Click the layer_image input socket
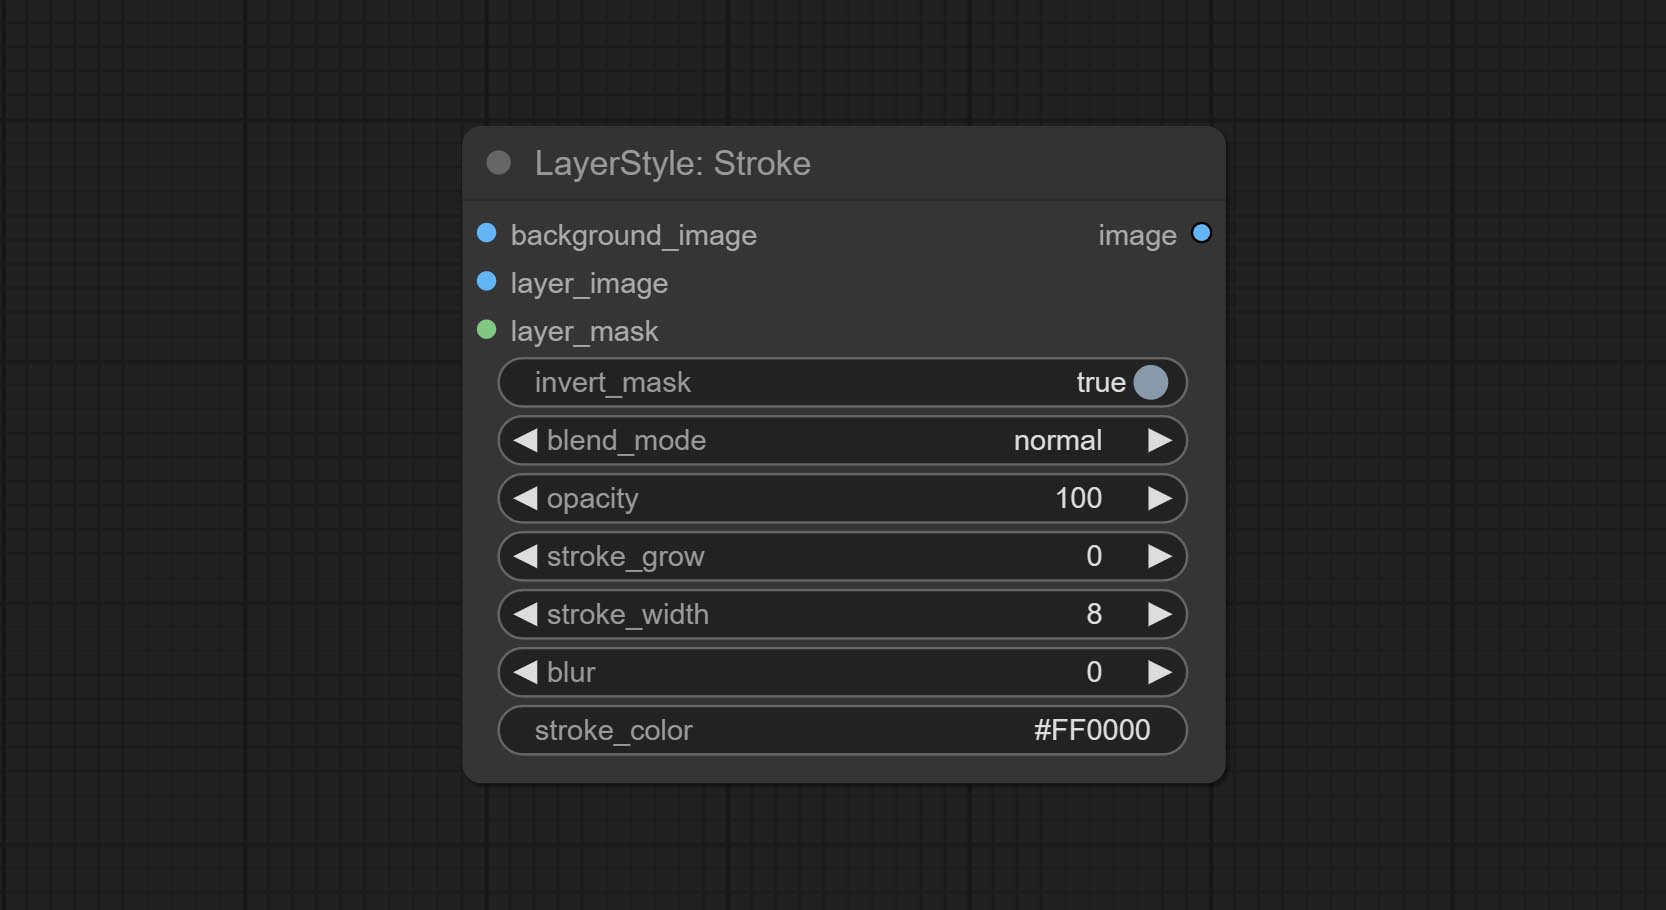The height and width of the screenshot is (910, 1666). (x=487, y=281)
